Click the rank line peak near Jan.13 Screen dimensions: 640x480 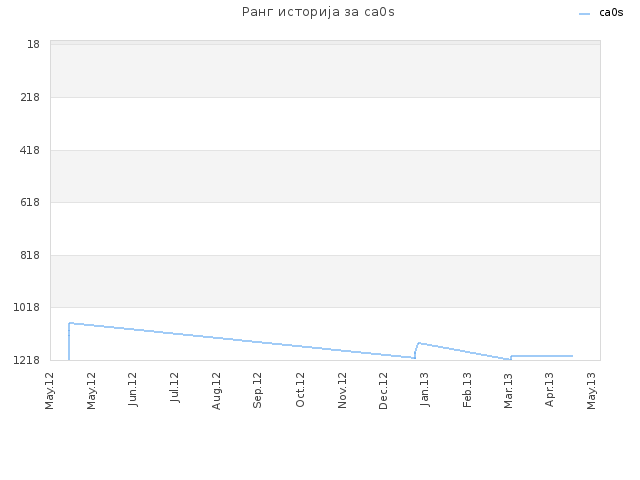click(419, 343)
